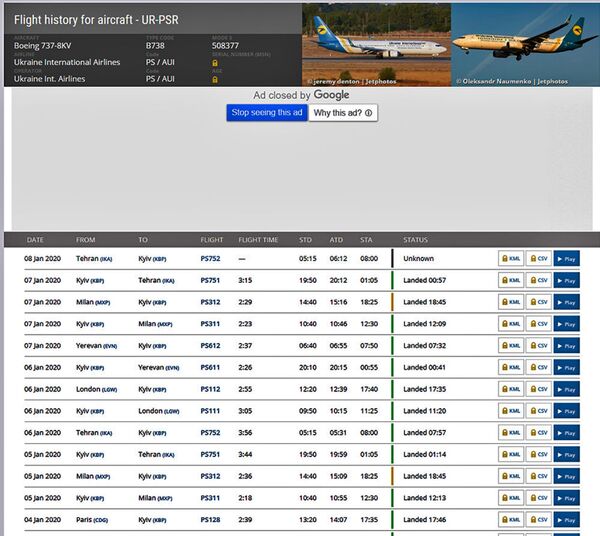Open flight PS312 link on 07 Jan
This screenshot has width=600, height=536.
pos(210,302)
